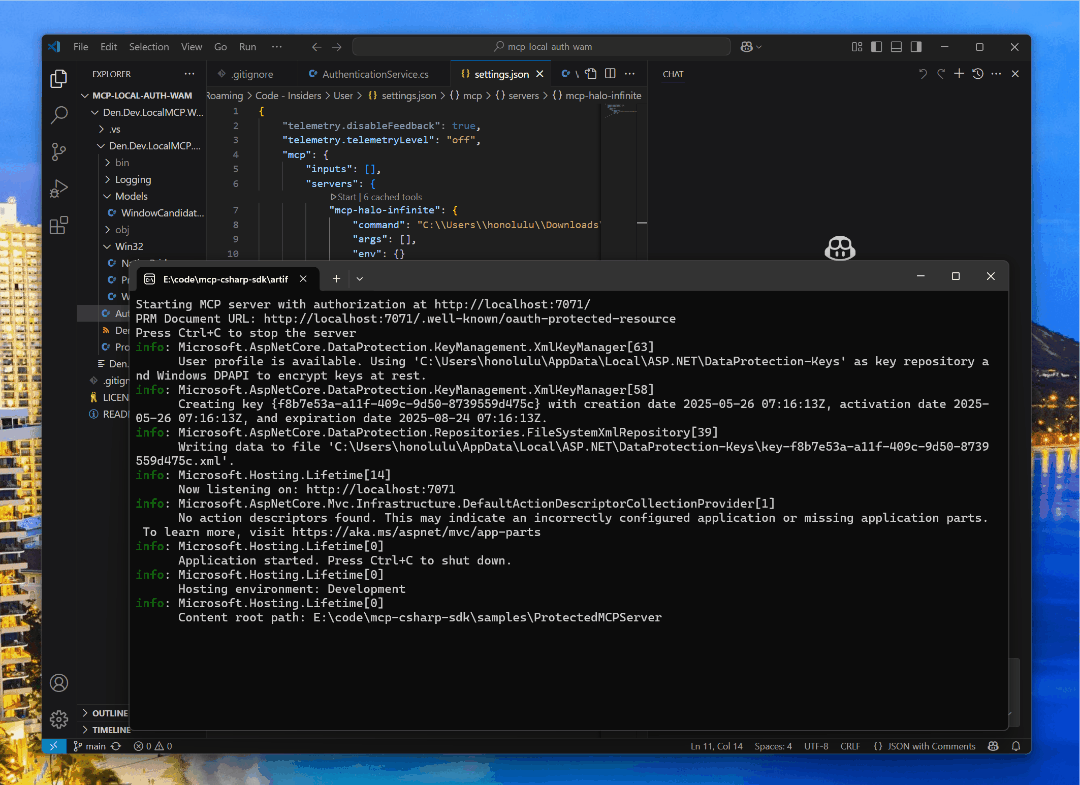Image resolution: width=1080 pixels, height=785 pixels.
Task: Open the Explorer view in the activity bar
Action: (59, 78)
